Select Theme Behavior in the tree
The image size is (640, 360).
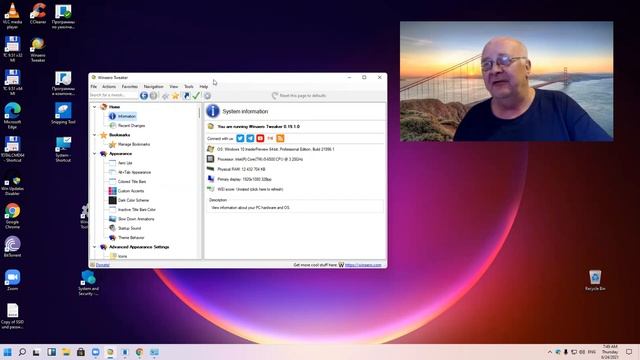tap(131, 238)
